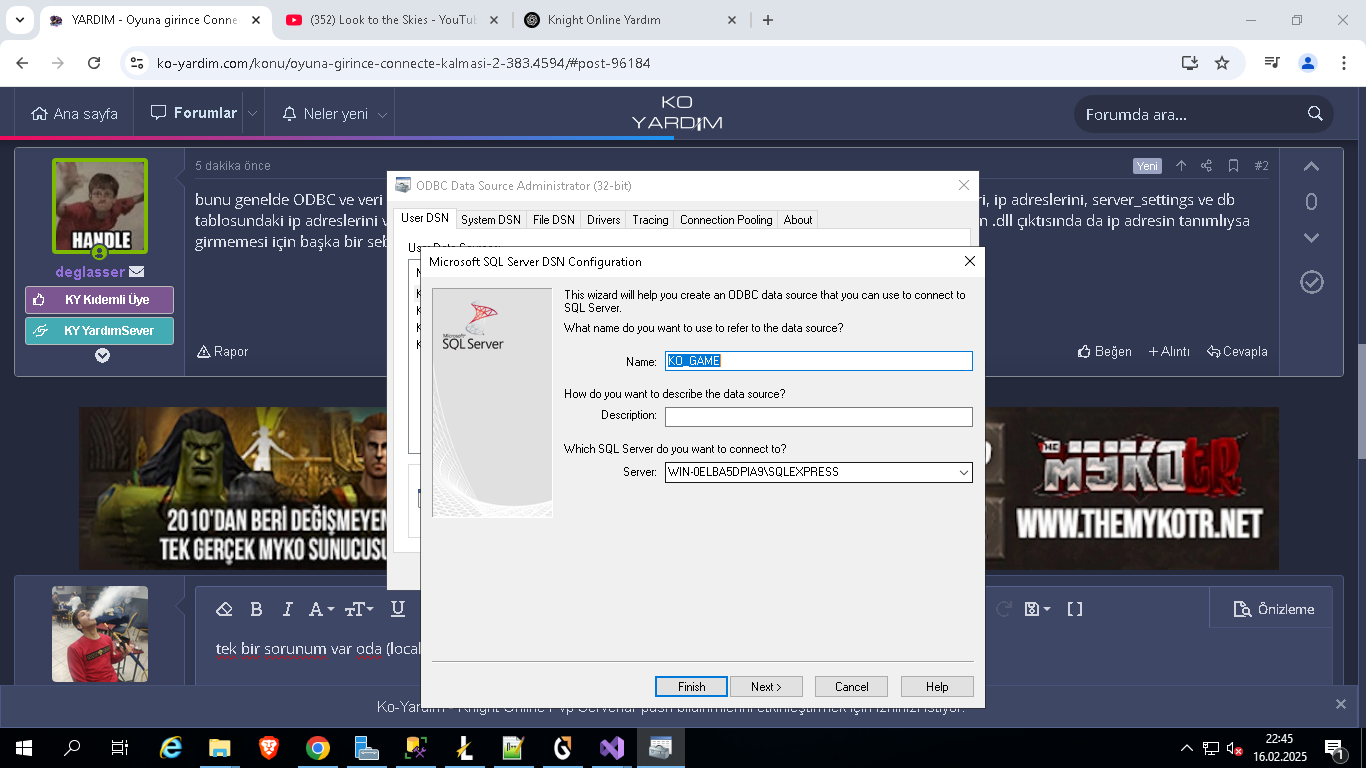Viewport: 1366px width, 768px height.
Task: Bookmark this page with the star icon
Action: click(1222, 63)
